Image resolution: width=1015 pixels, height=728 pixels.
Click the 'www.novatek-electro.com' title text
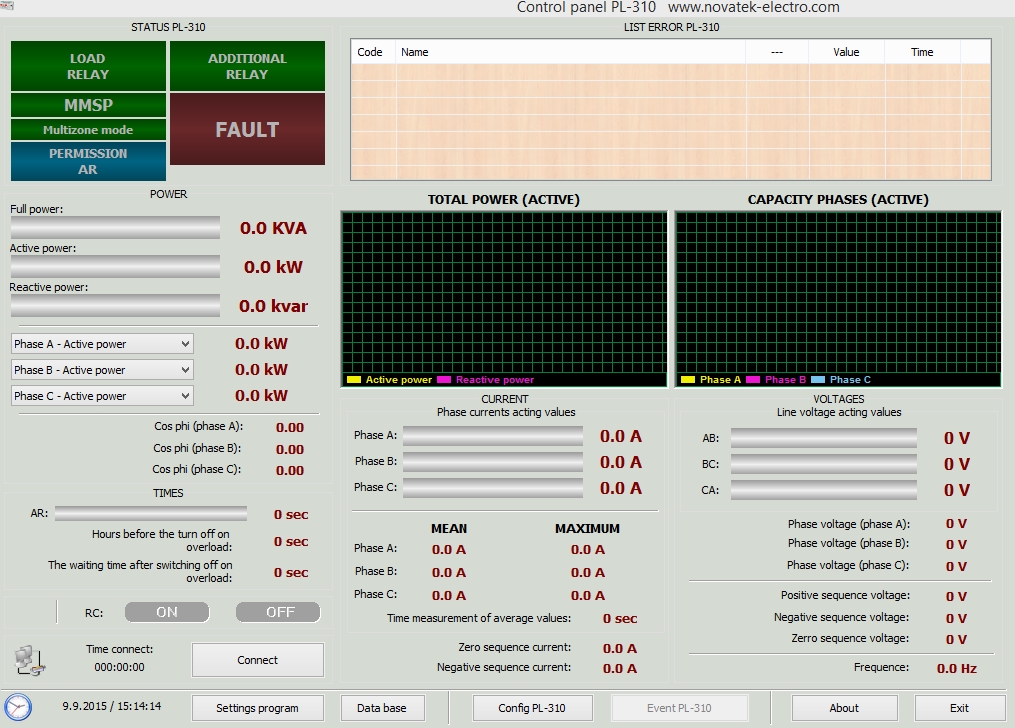pyautogui.click(x=753, y=7)
